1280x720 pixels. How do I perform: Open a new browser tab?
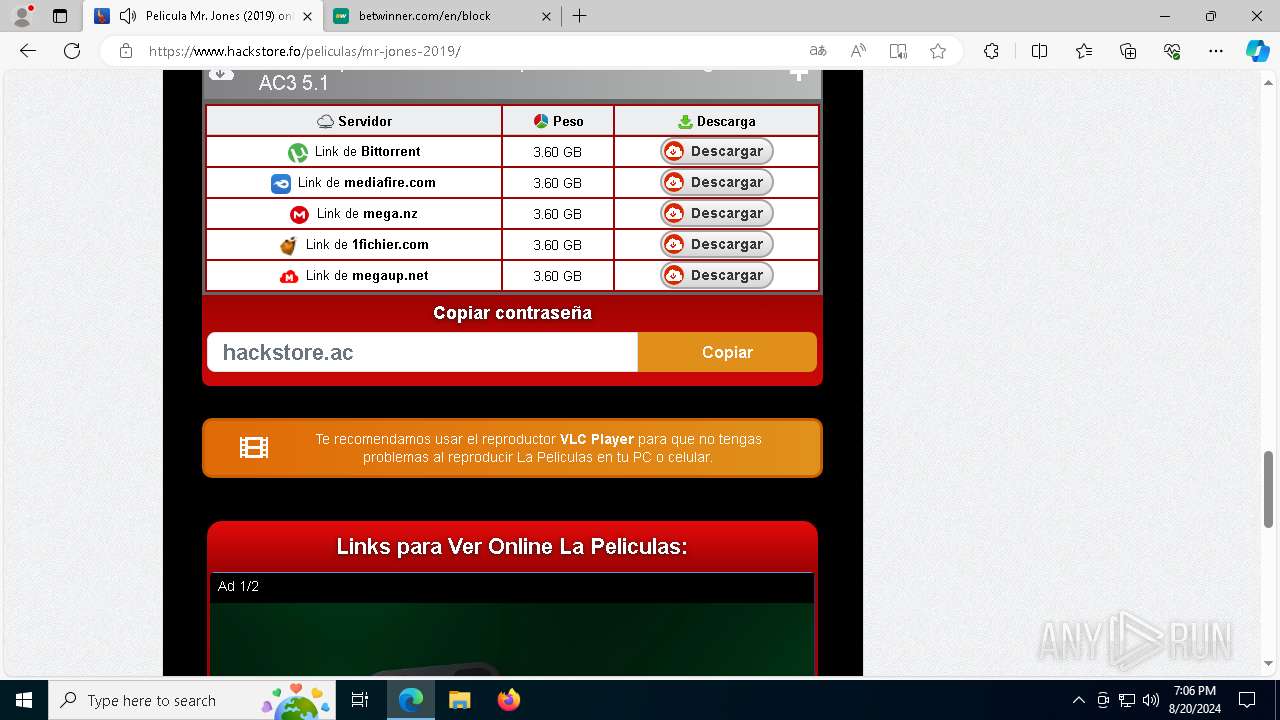coord(580,16)
